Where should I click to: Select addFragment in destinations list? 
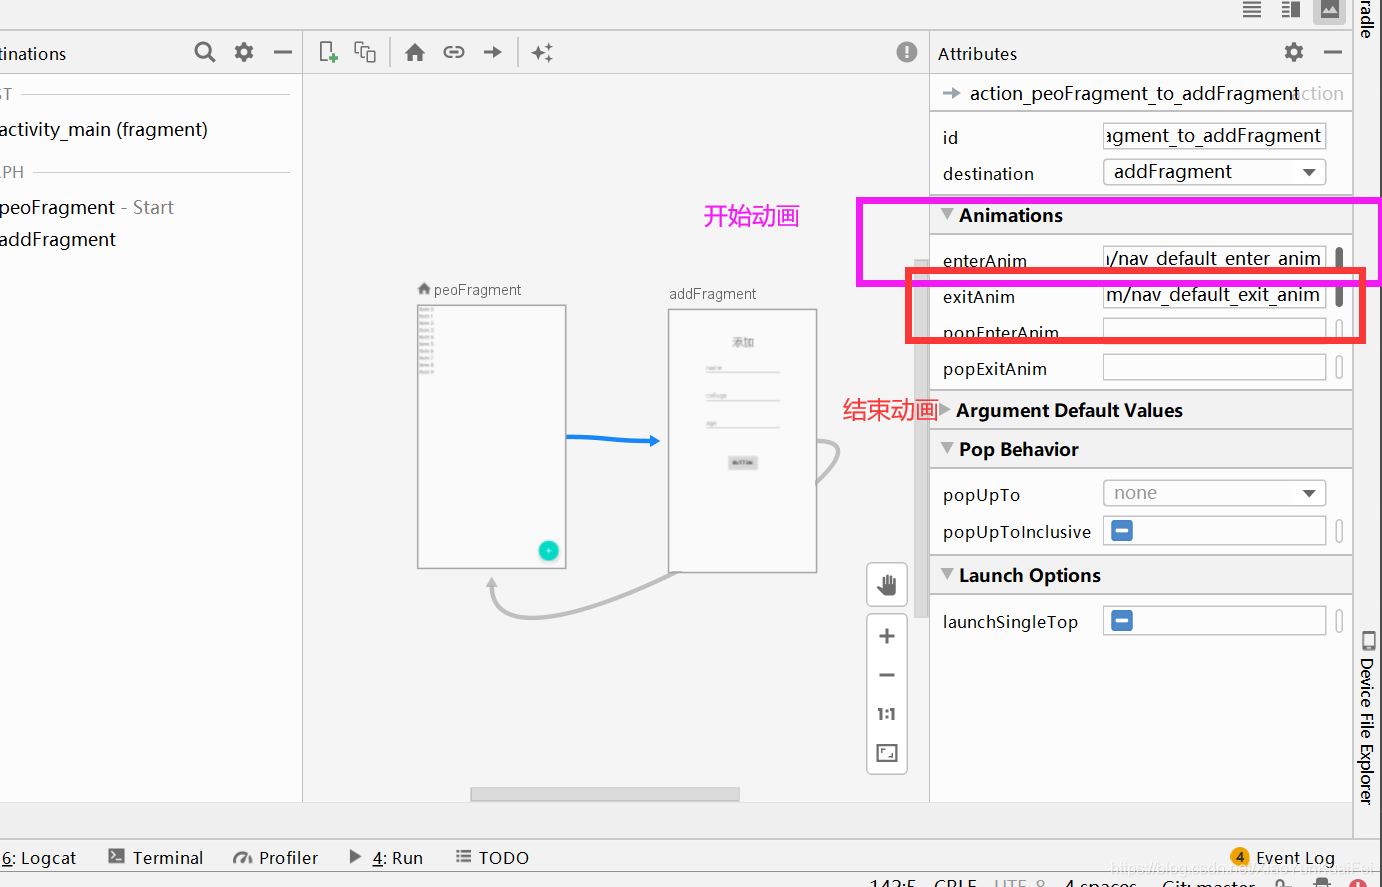58,239
